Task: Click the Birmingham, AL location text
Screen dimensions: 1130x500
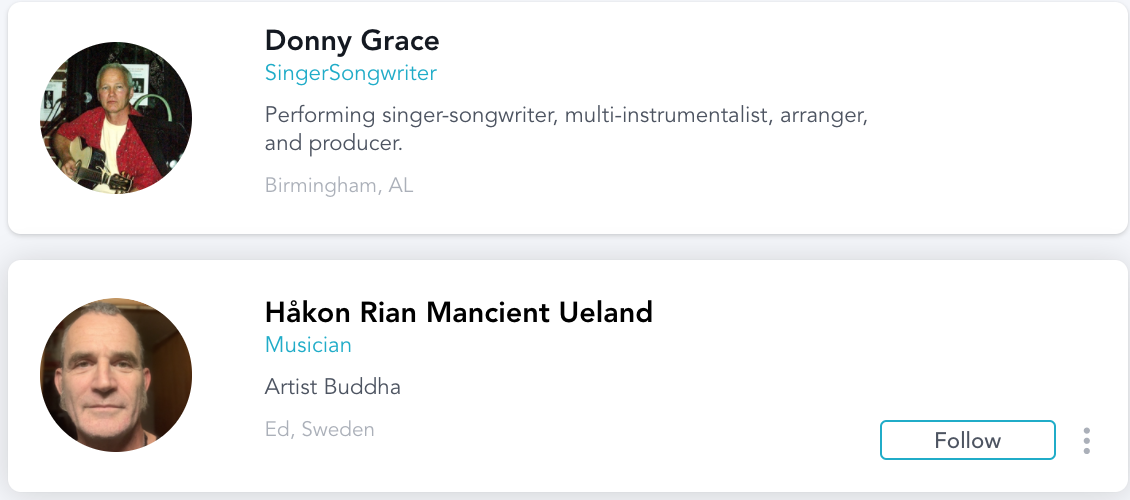Action: tap(339, 186)
